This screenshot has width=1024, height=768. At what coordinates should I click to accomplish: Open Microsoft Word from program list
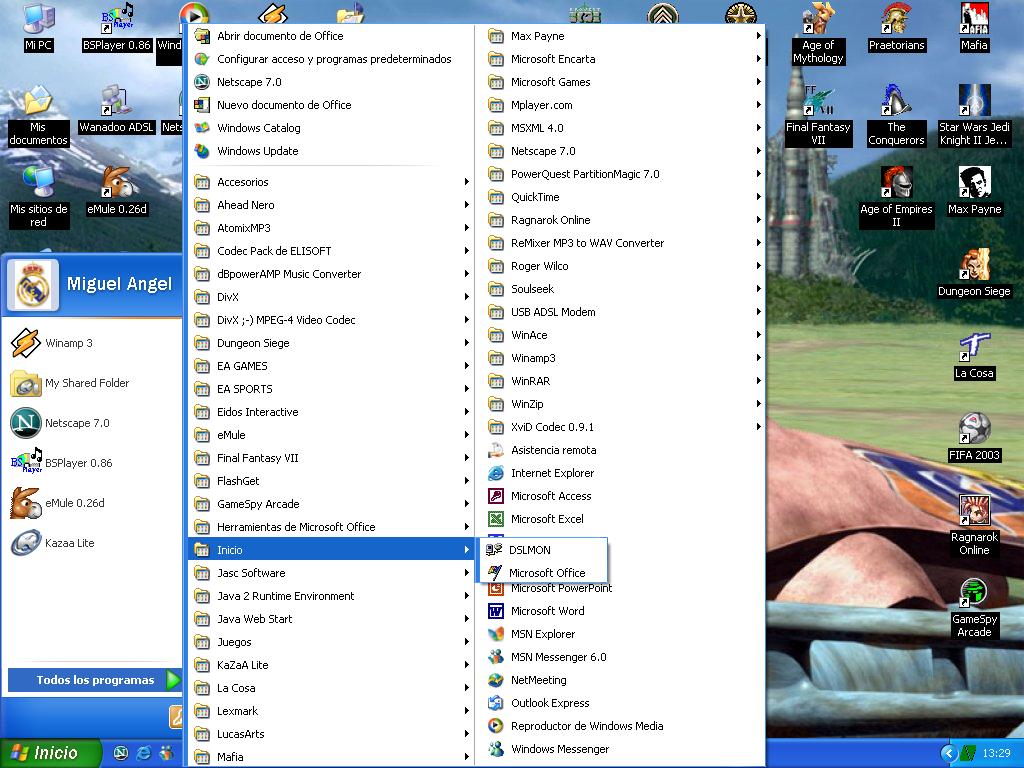coord(547,611)
